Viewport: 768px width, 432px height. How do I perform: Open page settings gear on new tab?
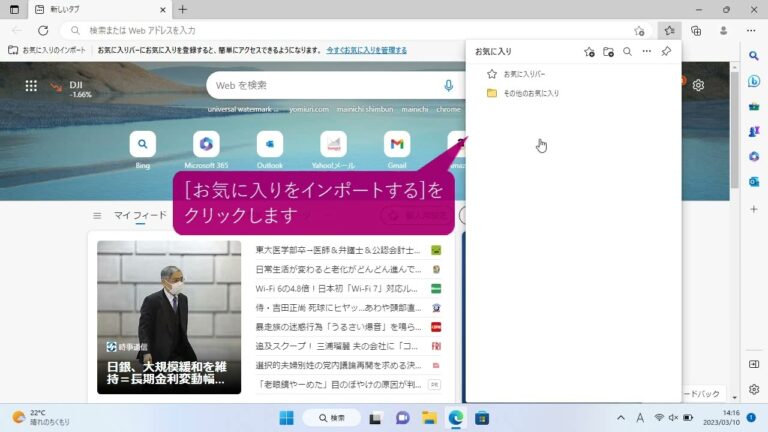(x=698, y=85)
